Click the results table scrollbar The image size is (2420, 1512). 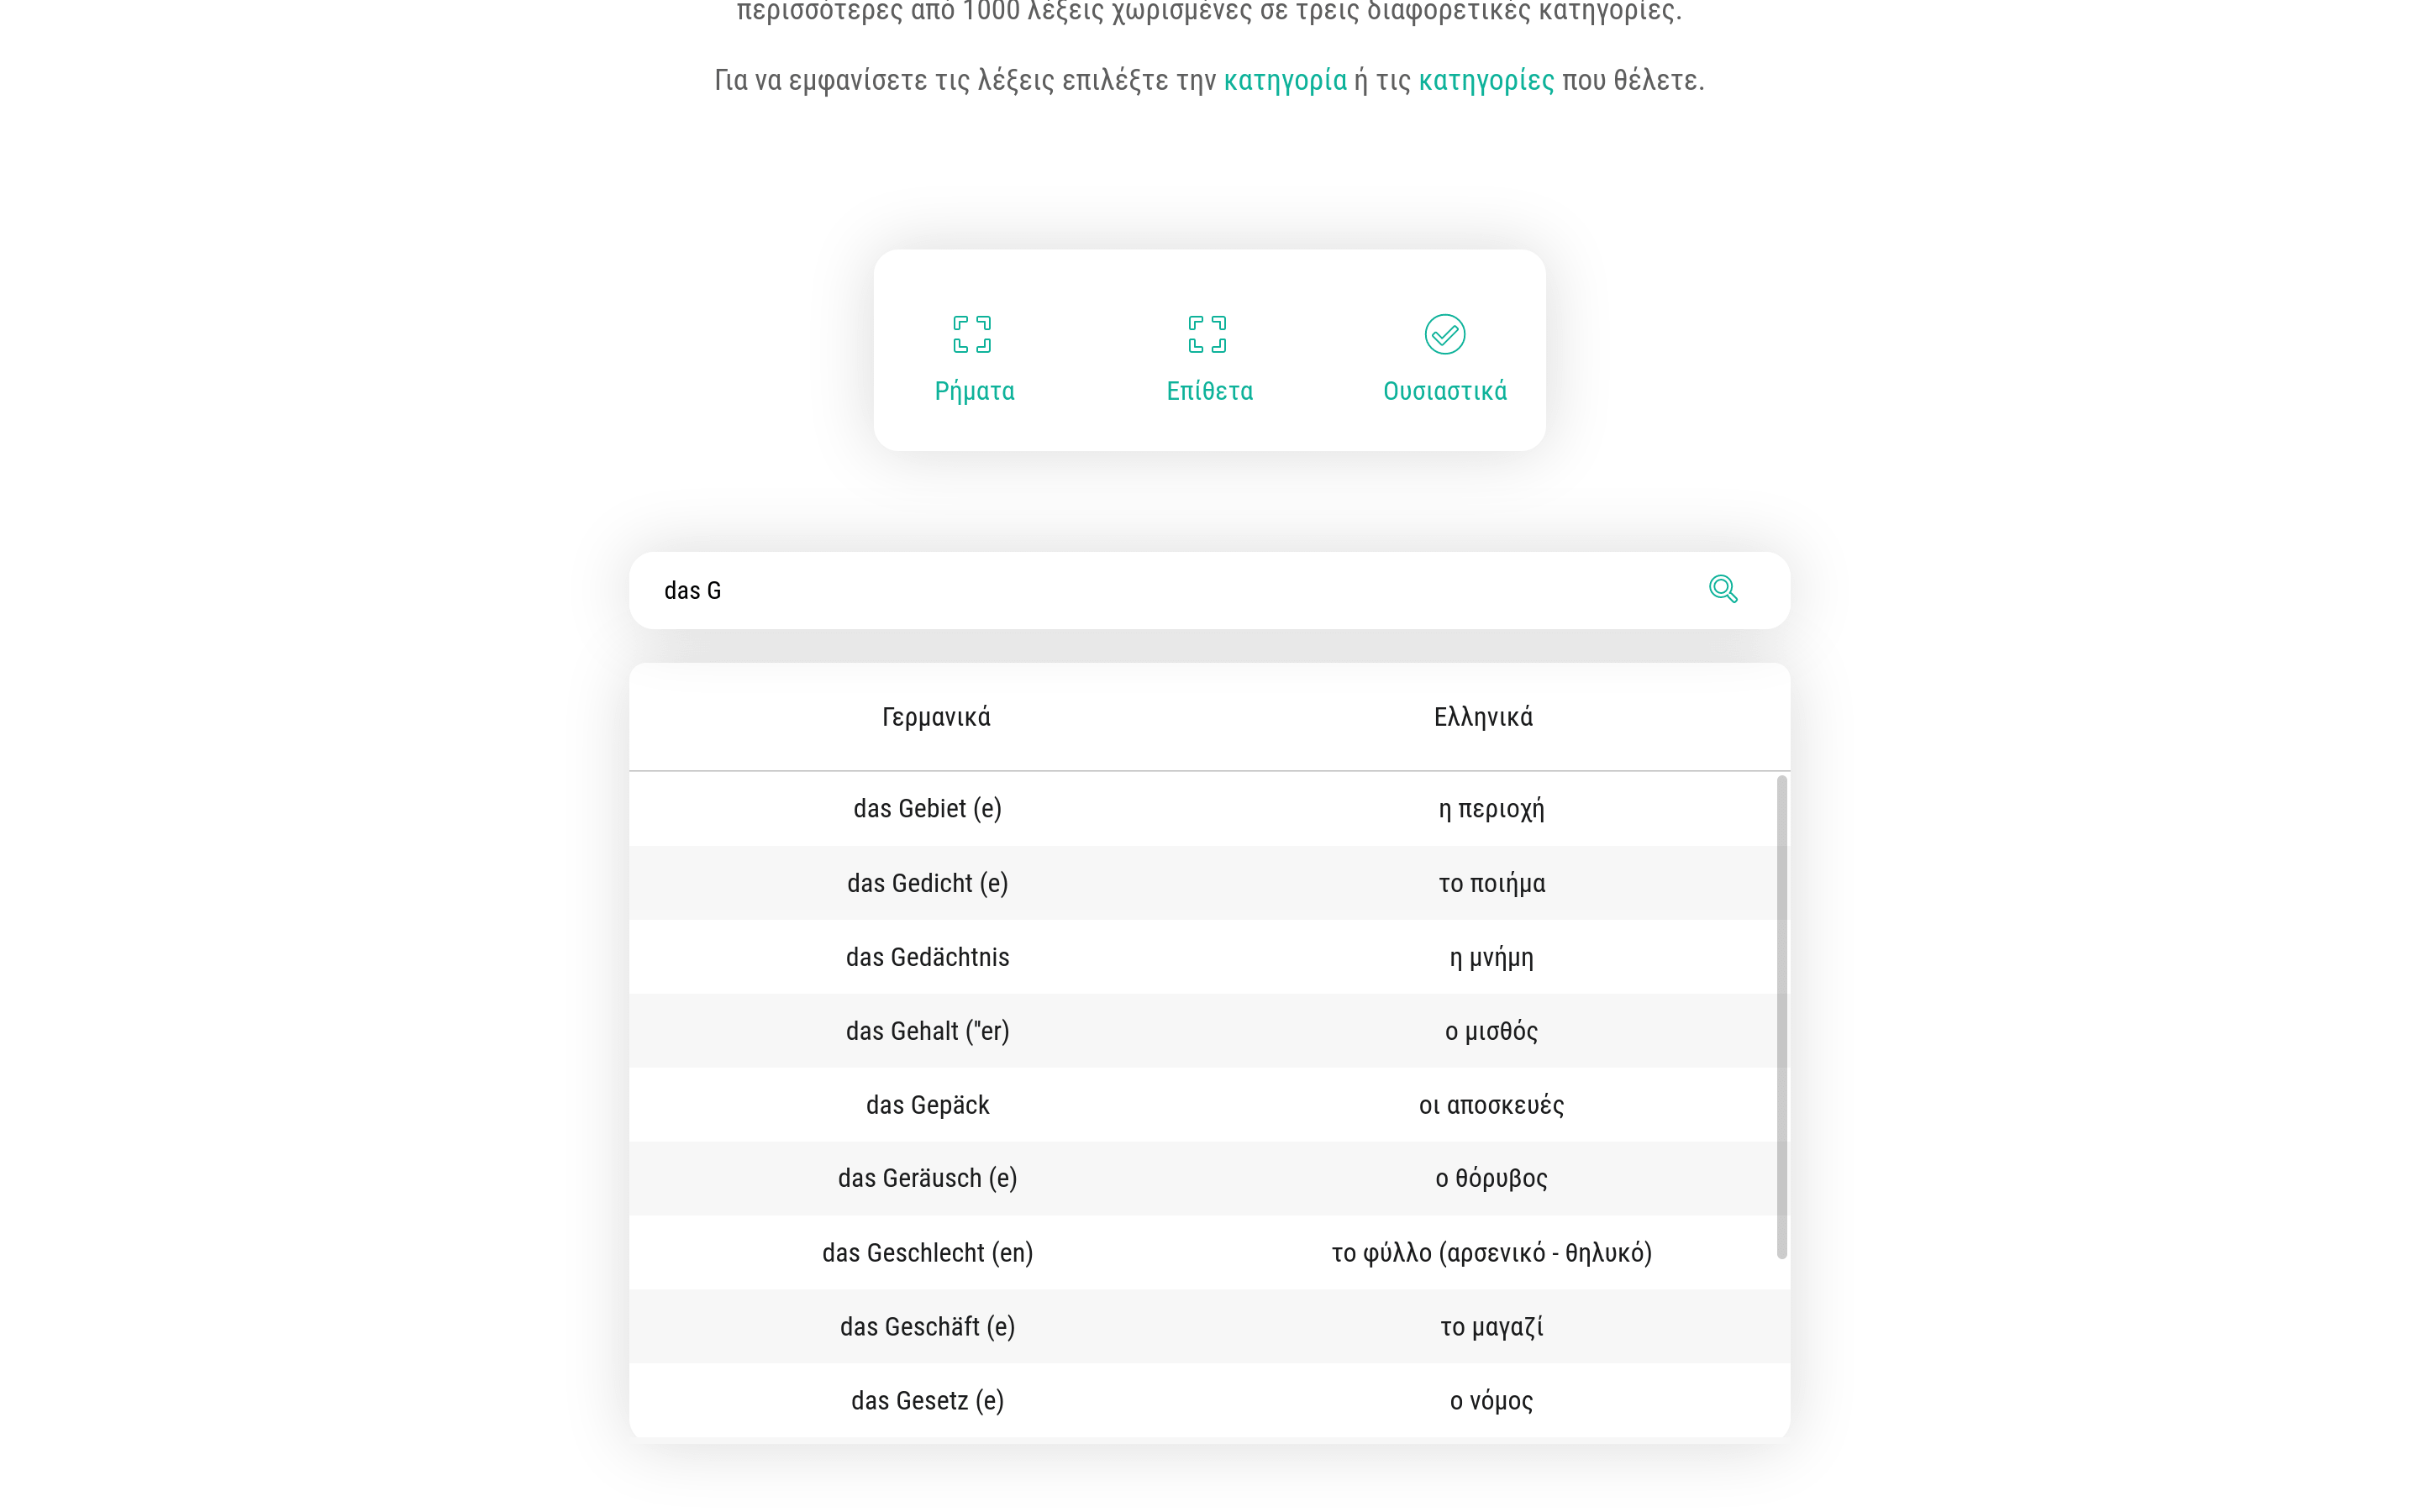point(1781,1017)
